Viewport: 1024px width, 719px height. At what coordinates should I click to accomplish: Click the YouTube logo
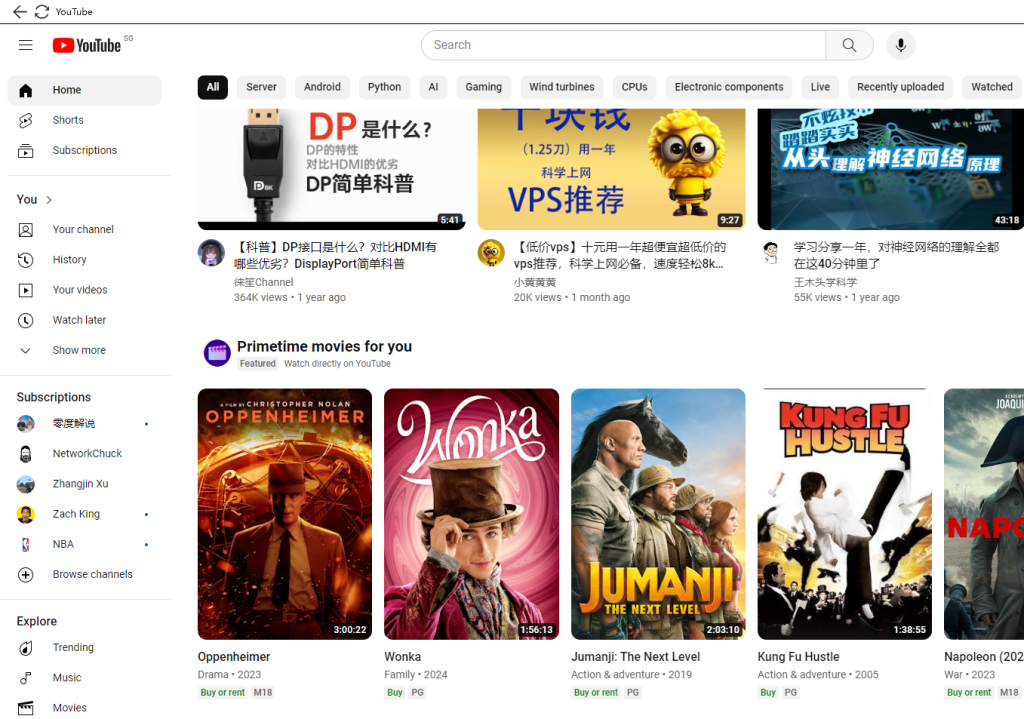click(x=87, y=45)
